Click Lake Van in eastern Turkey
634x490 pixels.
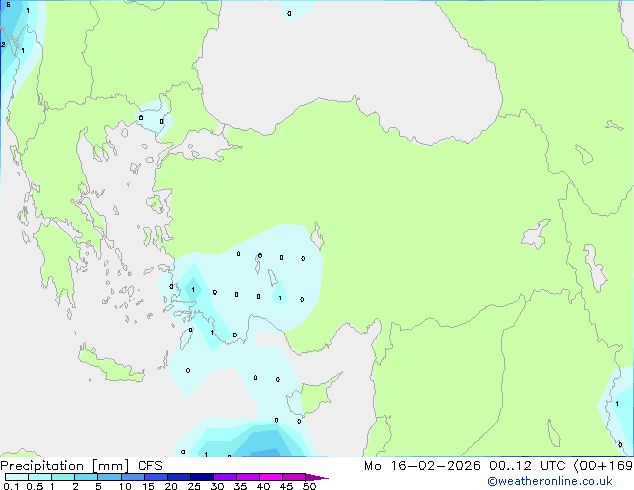tap(536, 236)
